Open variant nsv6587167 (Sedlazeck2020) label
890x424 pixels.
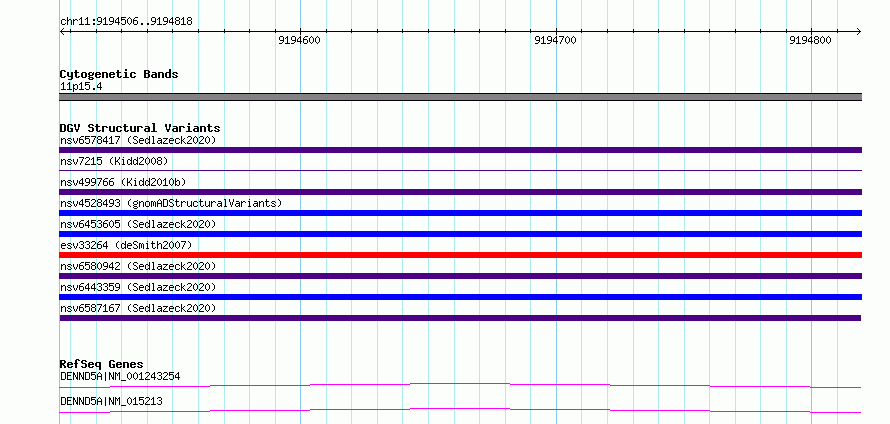(138, 308)
